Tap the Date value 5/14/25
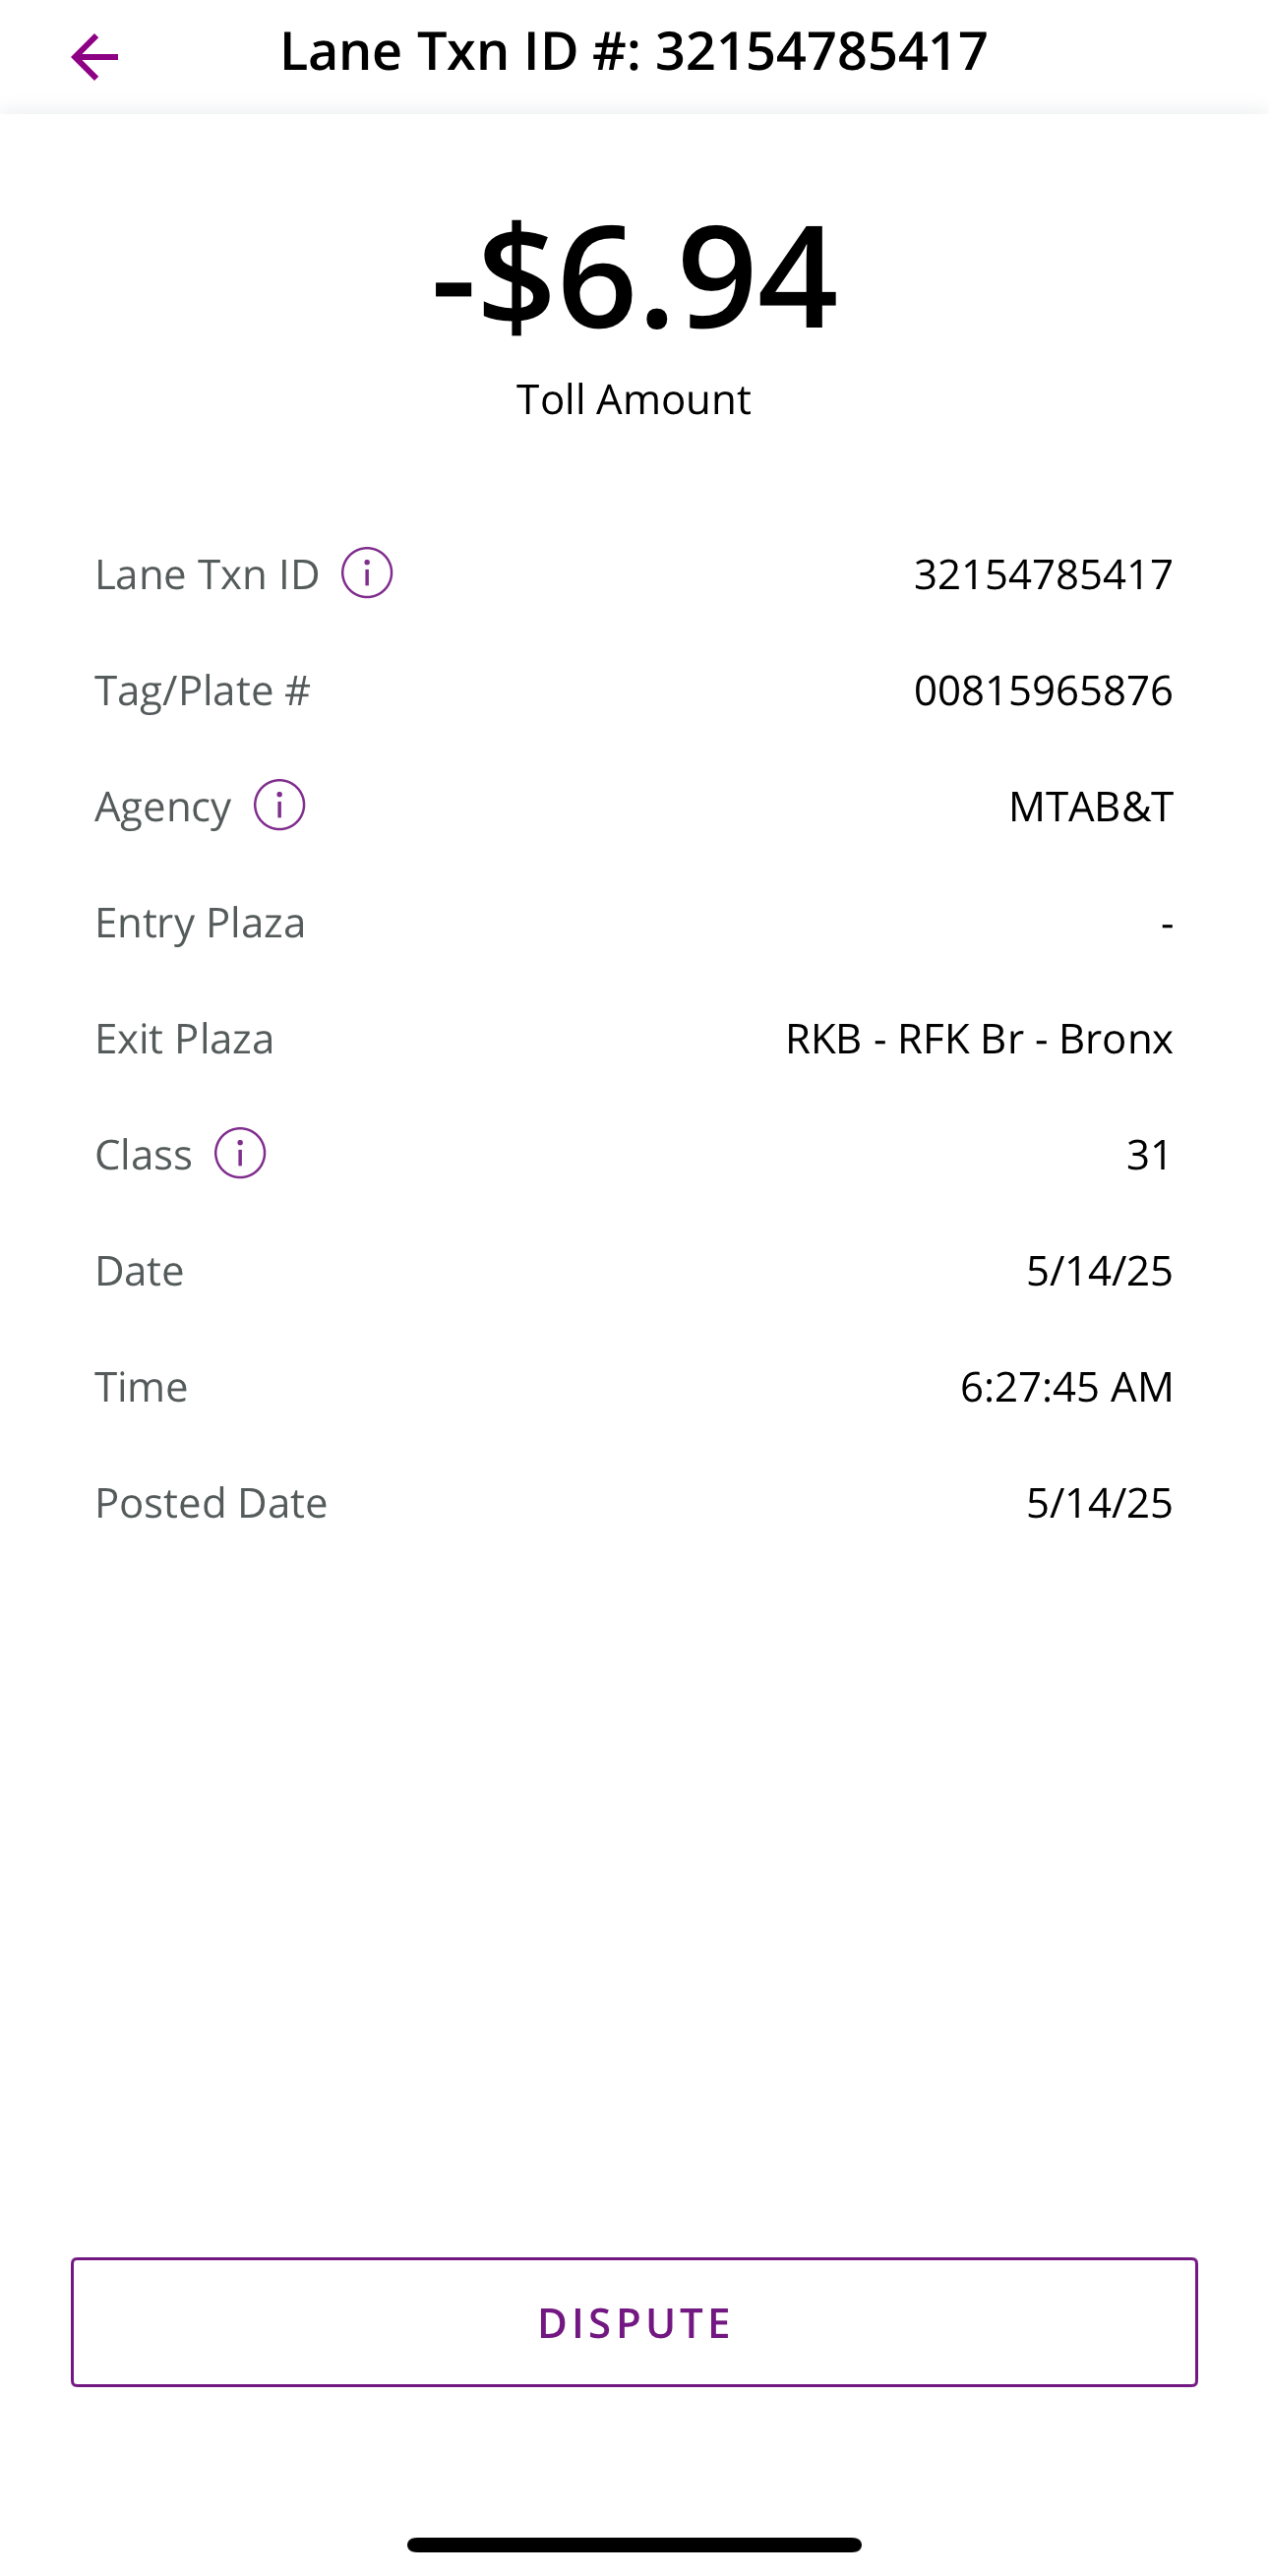Screen dimensions: 1269x2576 pos(1099,1270)
